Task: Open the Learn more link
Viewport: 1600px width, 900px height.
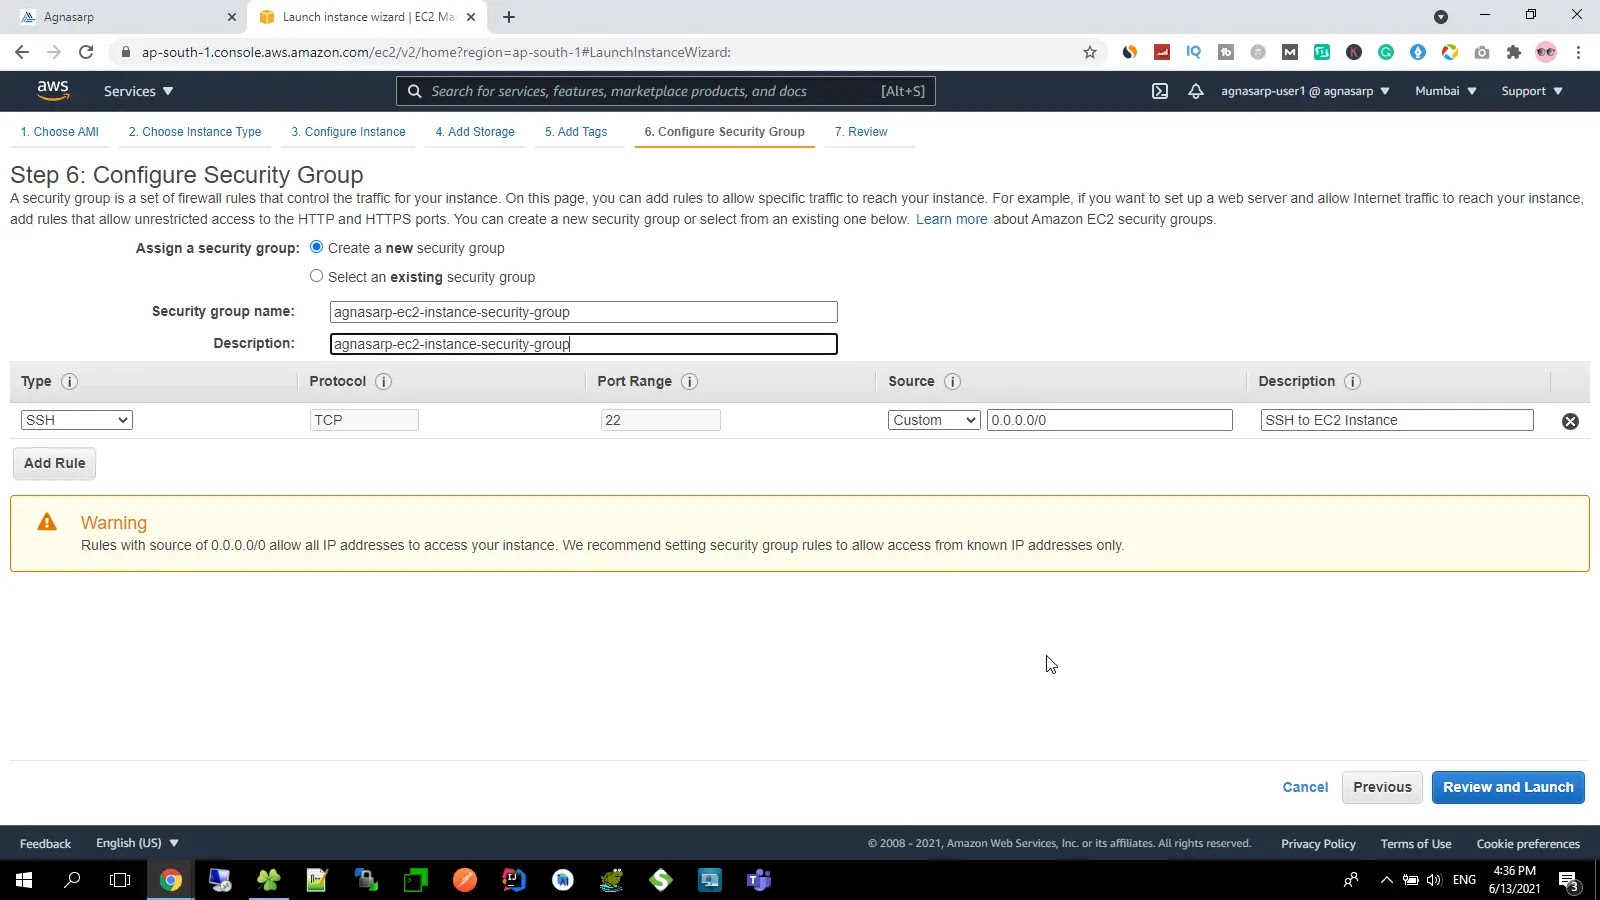Action: [951, 219]
